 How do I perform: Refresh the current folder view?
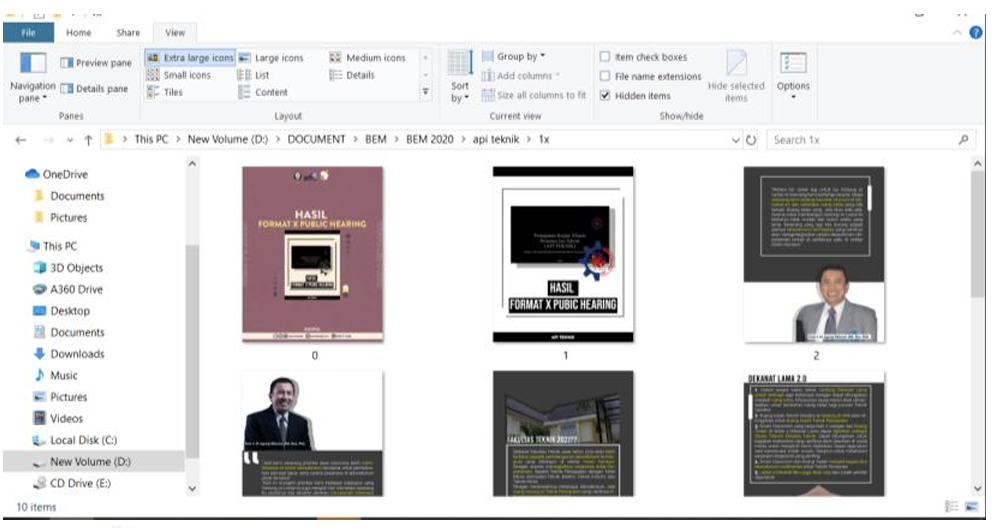(751, 140)
